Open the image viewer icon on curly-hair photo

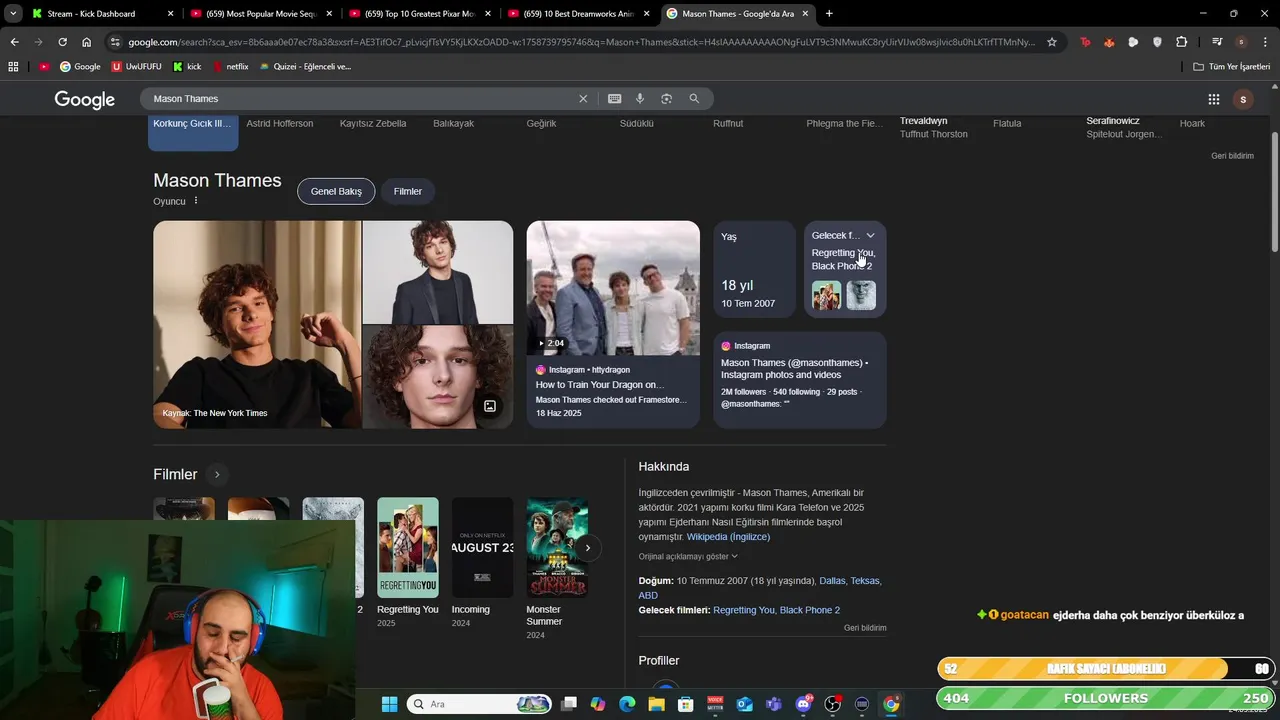pos(490,406)
